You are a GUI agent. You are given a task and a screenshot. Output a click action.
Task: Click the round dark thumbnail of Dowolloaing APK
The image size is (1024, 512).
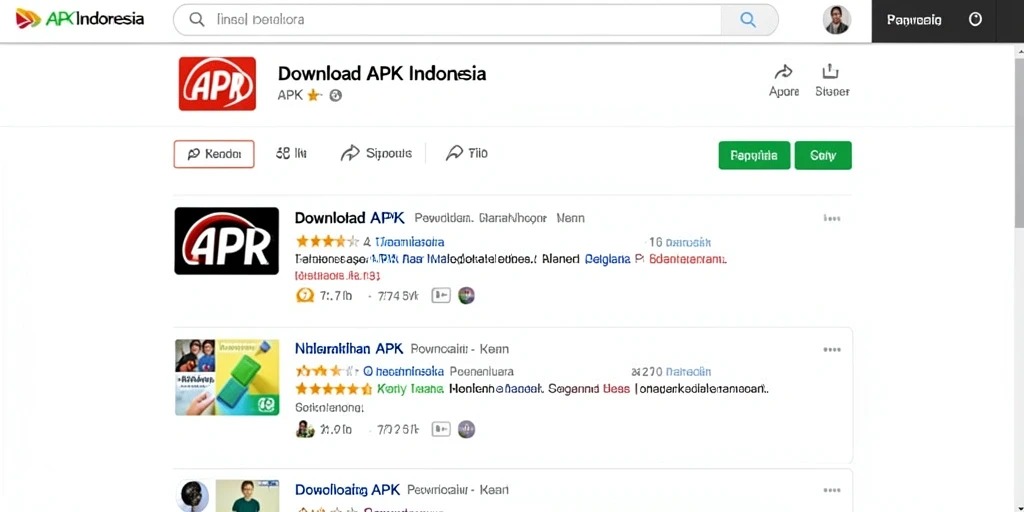(193, 496)
